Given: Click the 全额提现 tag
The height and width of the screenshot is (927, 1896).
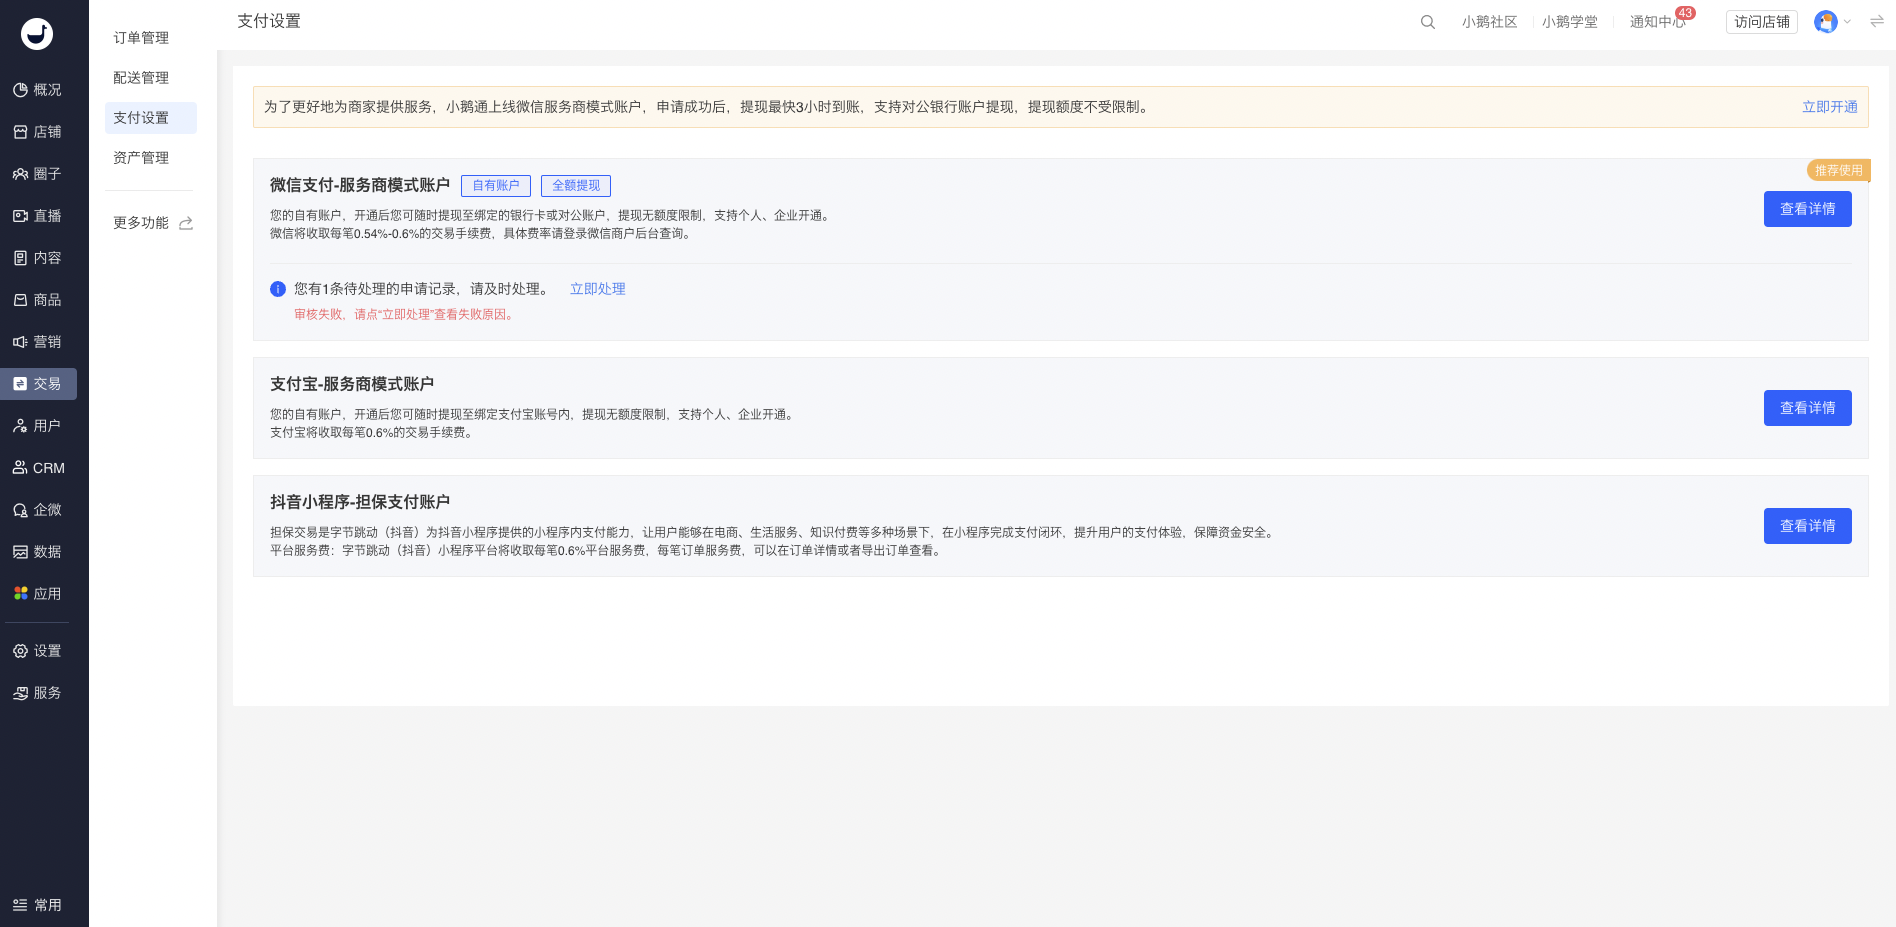Looking at the screenshot, I should (576, 186).
